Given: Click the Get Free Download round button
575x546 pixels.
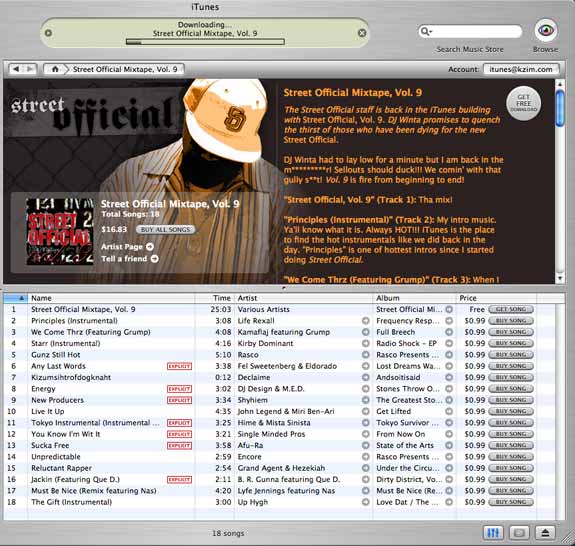Looking at the screenshot, I should (523, 103).
